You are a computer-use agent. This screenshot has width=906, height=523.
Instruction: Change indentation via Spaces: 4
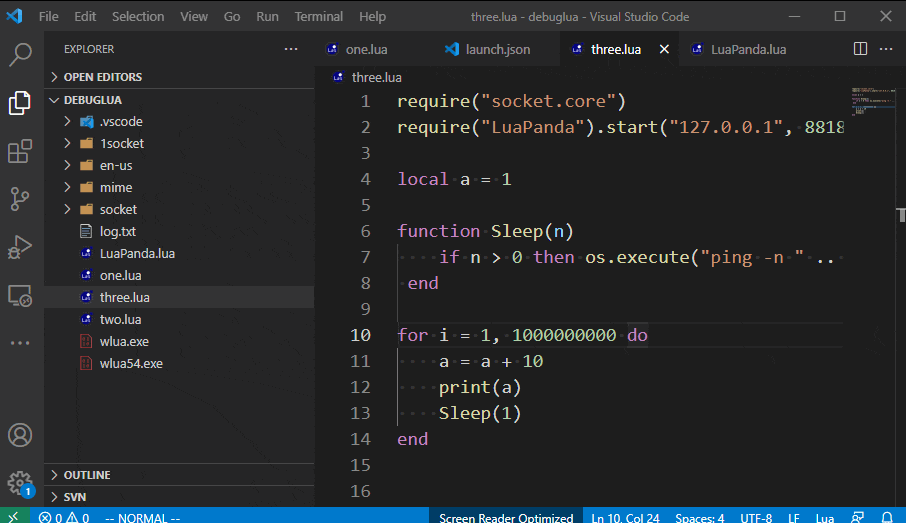coord(700,517)
